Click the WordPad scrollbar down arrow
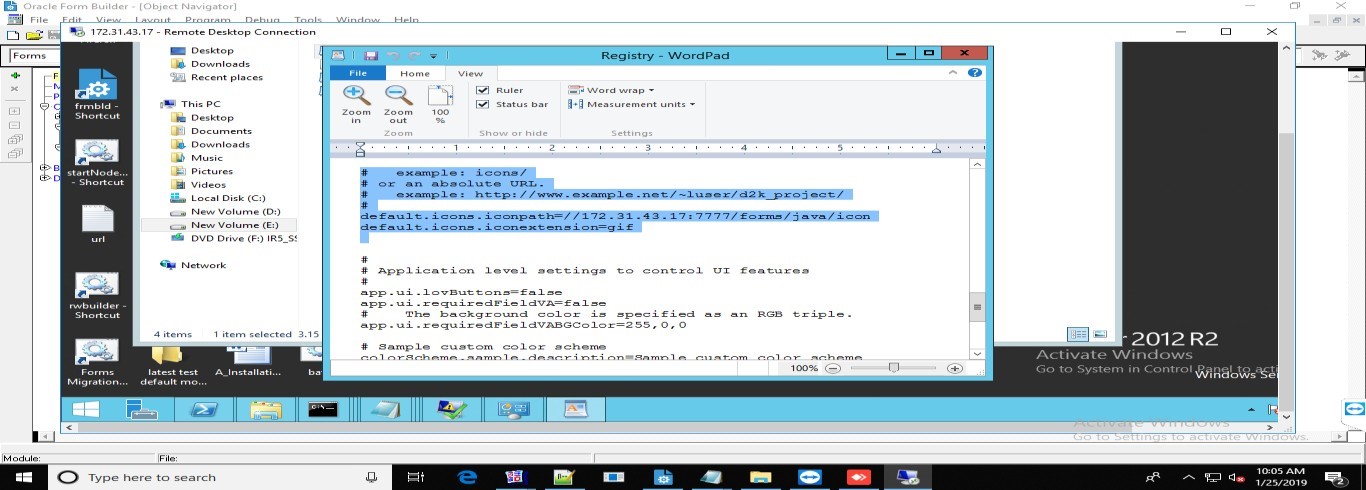 976,352
